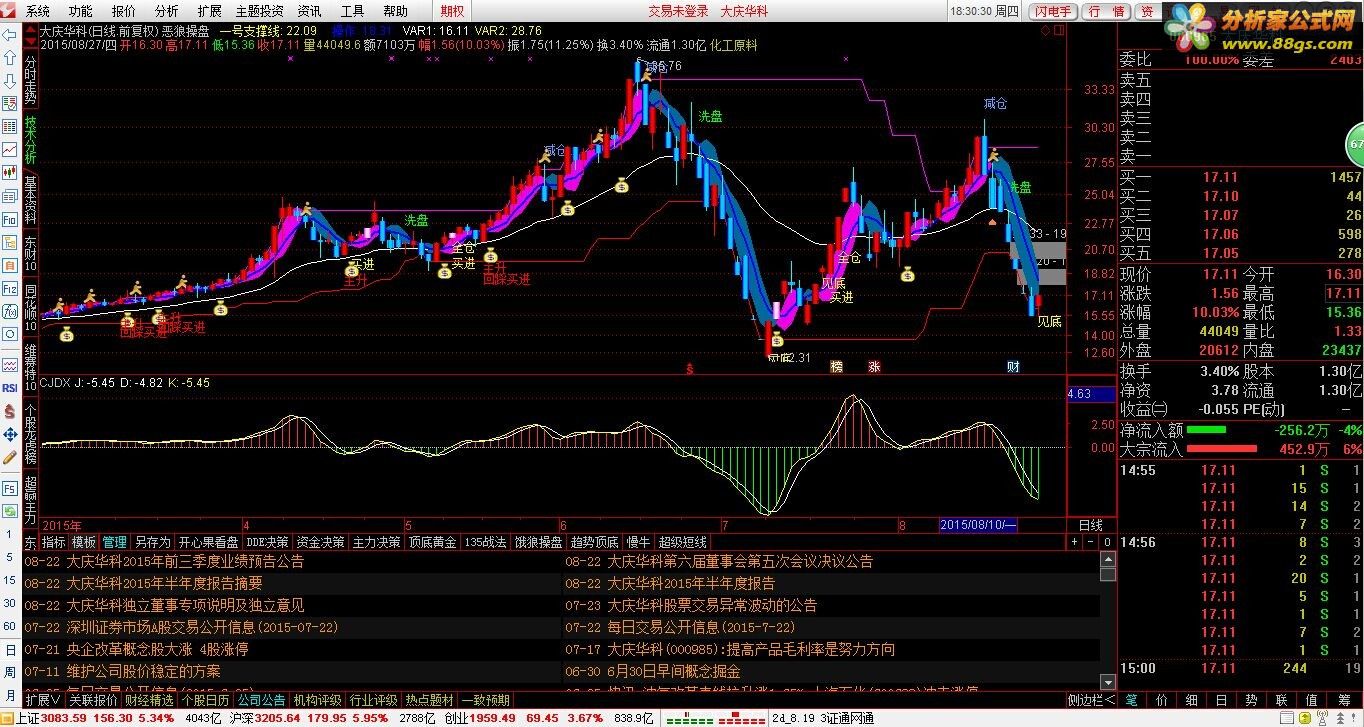Image resolution: width=1364 pixels, height=727 pixels.
Task: Expand the 扩展 dropdown at bottom
Action: coord(43,700)
